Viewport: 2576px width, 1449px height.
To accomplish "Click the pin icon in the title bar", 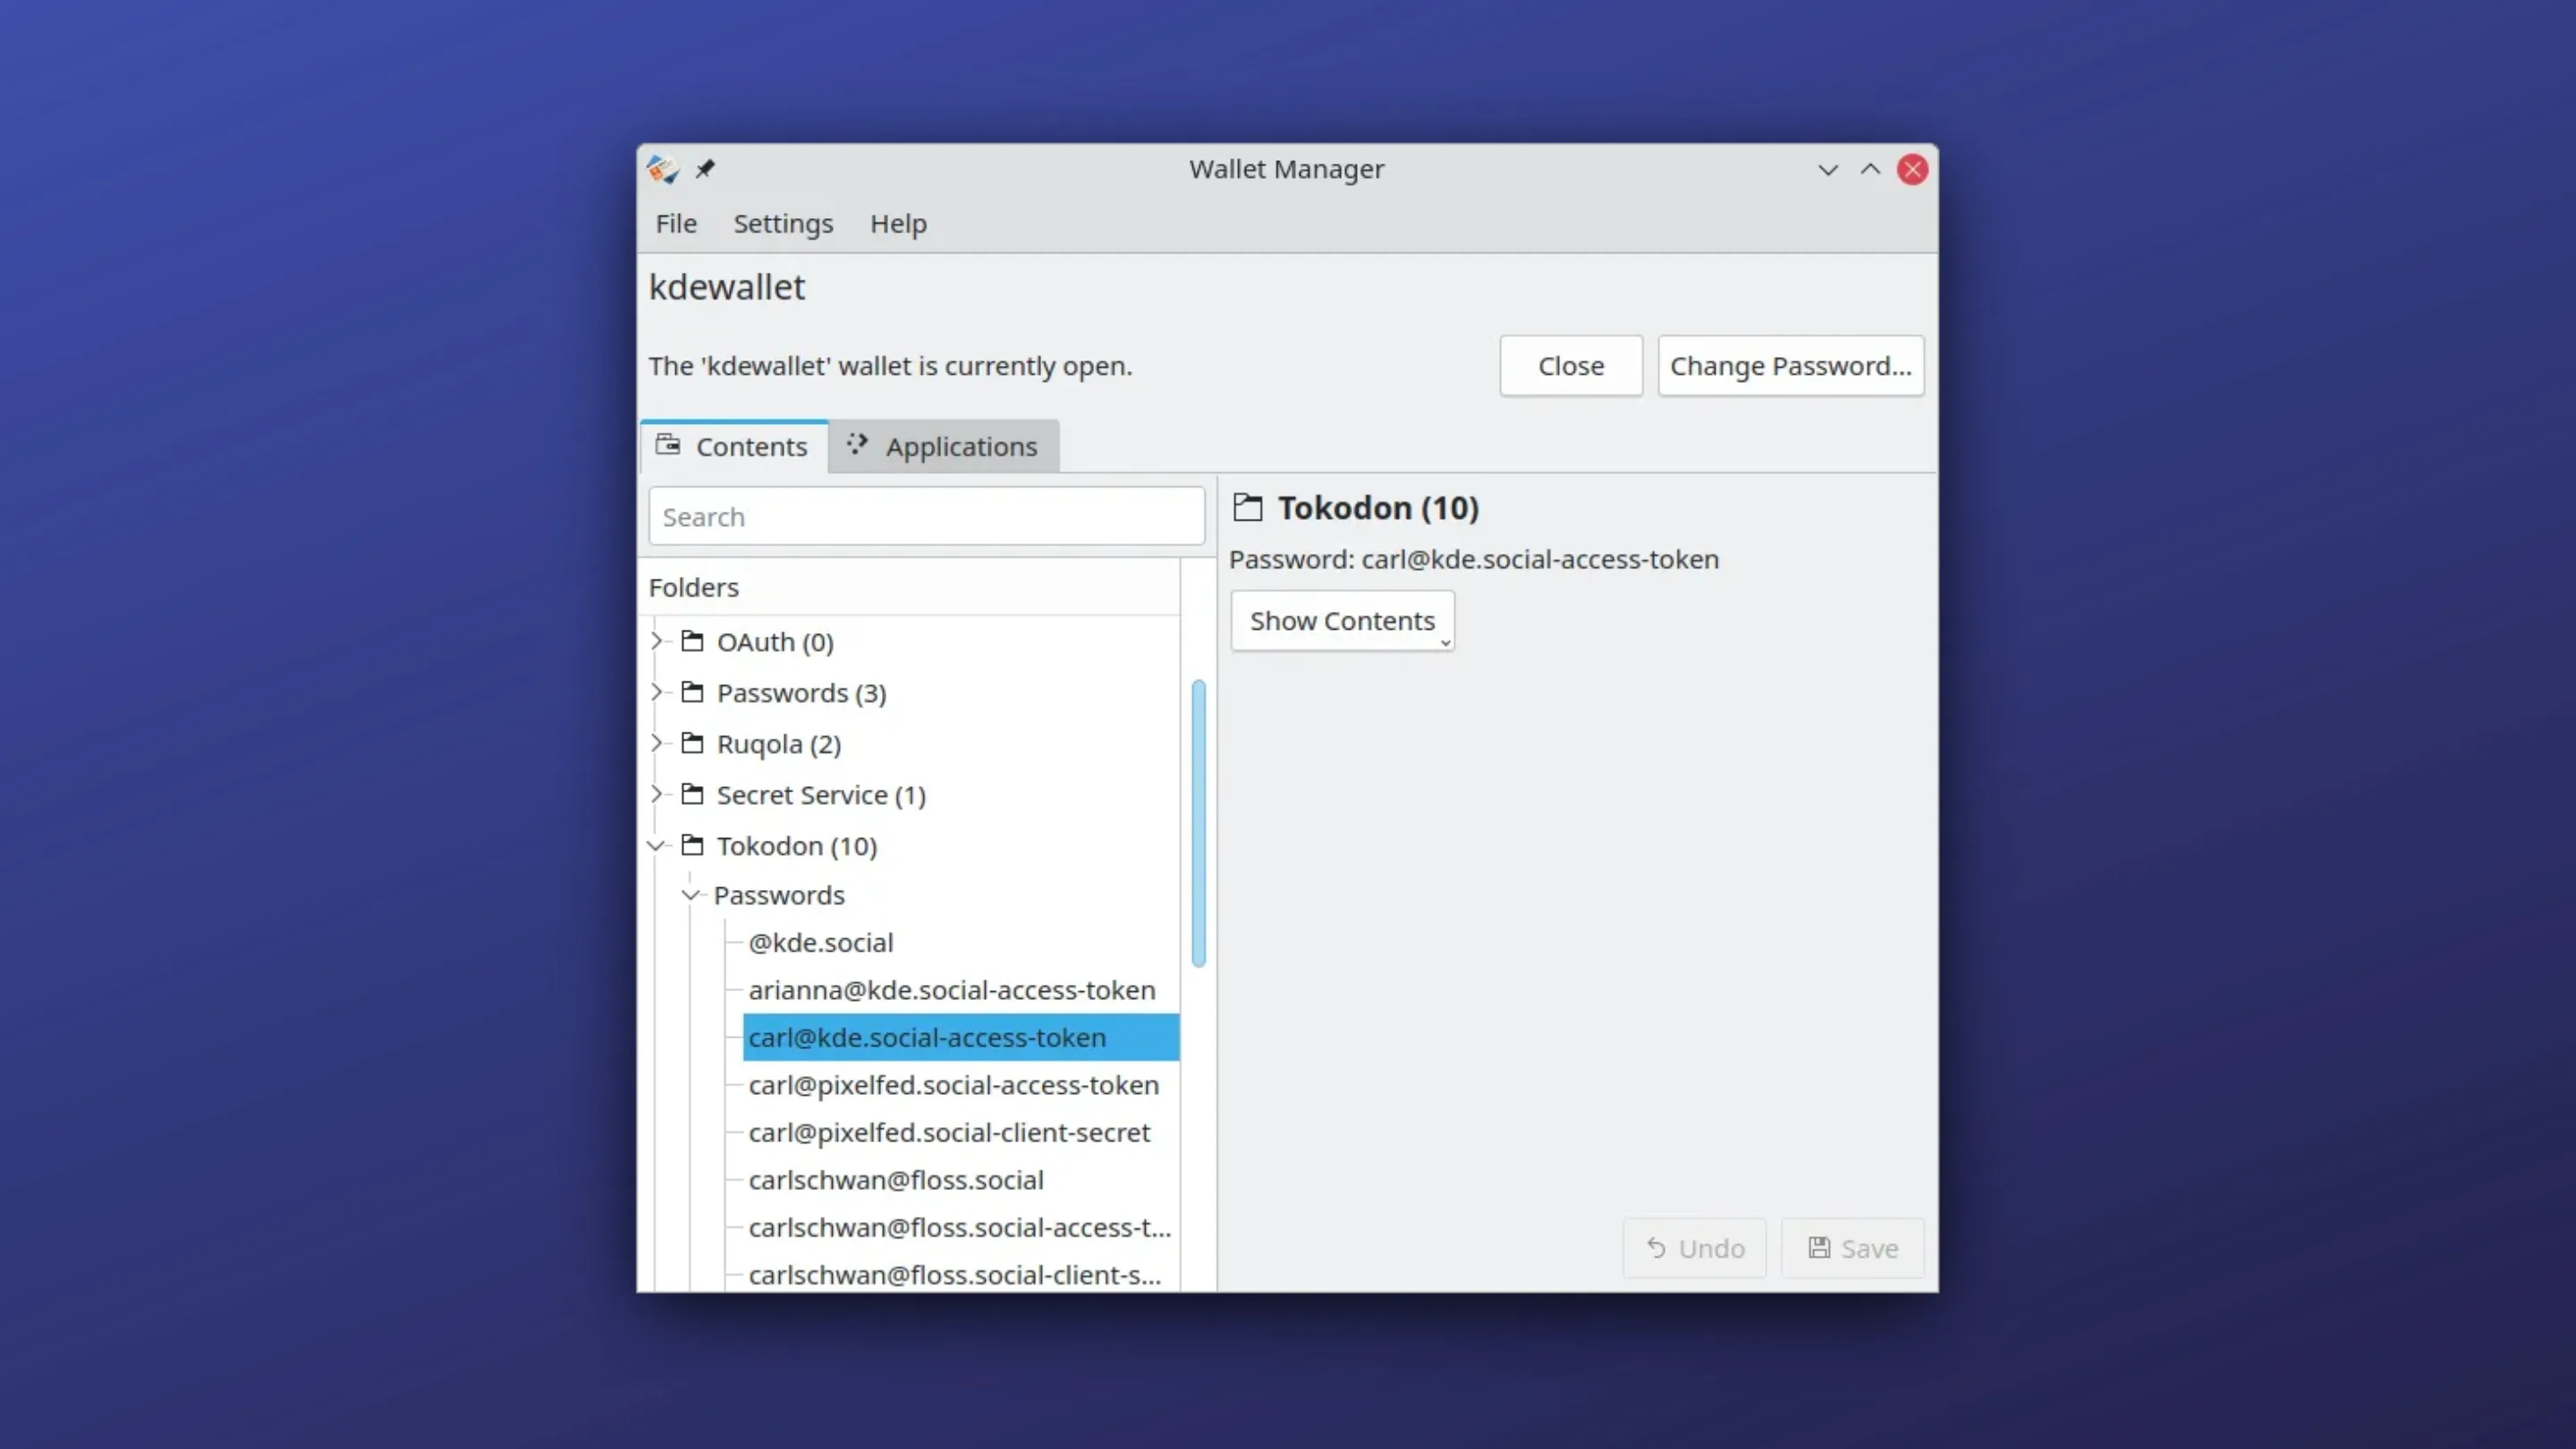I will [x=705, y=169].
